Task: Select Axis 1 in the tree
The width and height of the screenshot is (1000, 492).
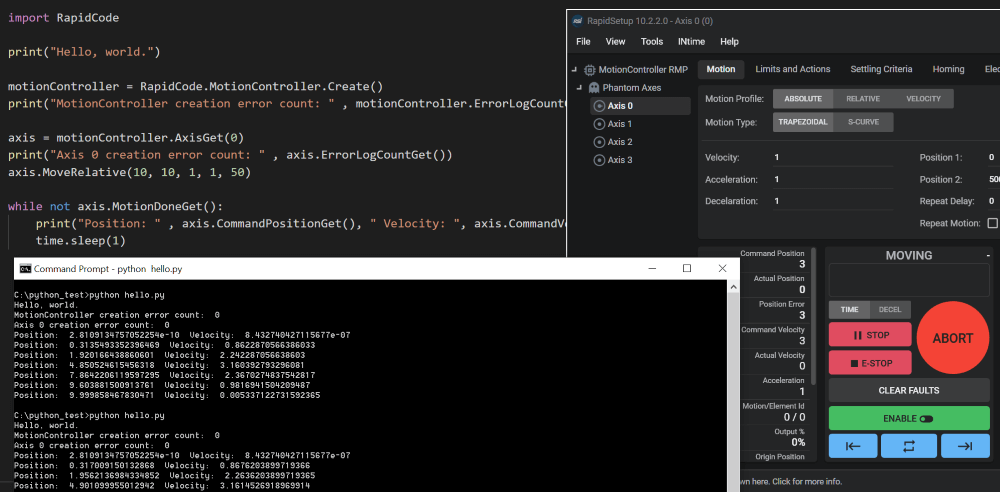Action: pos(620,124)
